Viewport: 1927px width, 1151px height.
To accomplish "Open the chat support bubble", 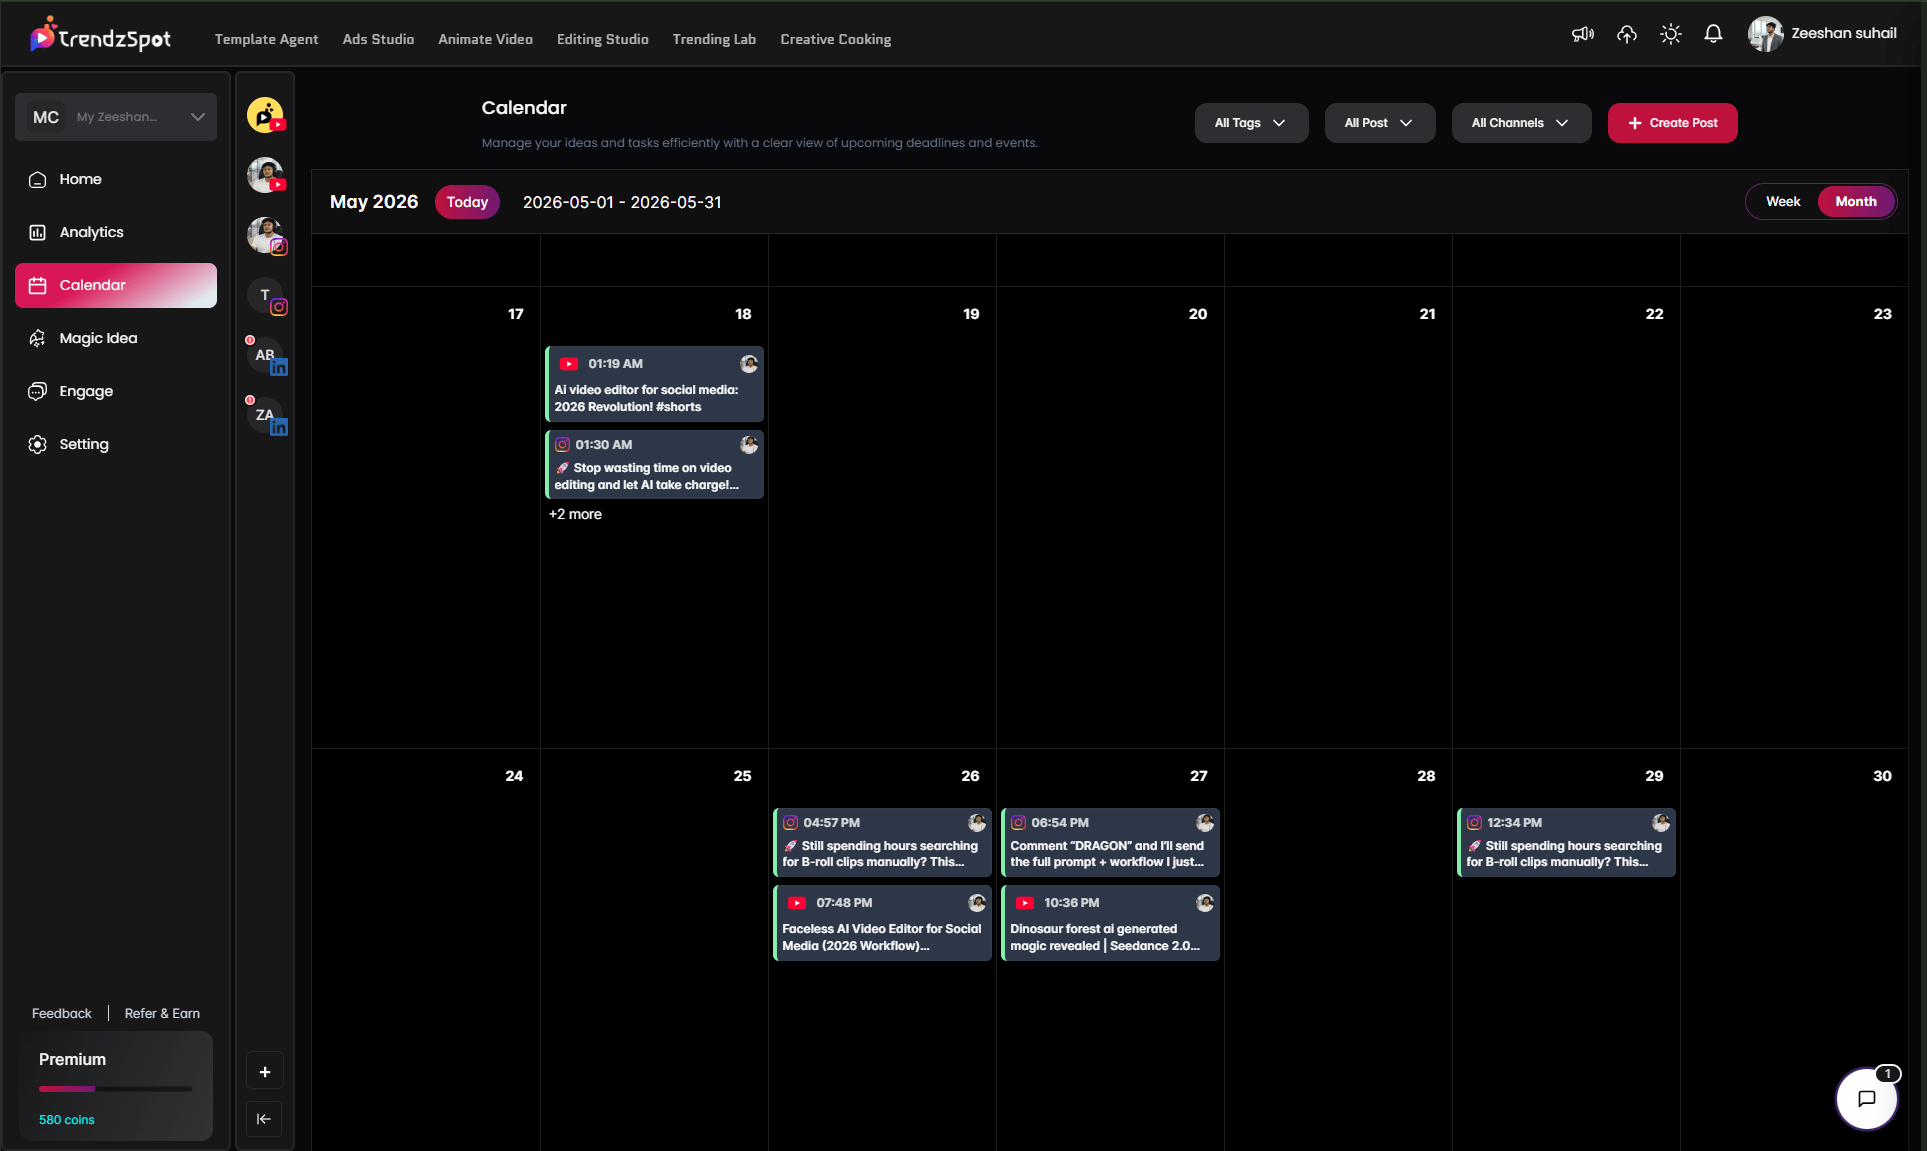I will tap(1866, 1098).
